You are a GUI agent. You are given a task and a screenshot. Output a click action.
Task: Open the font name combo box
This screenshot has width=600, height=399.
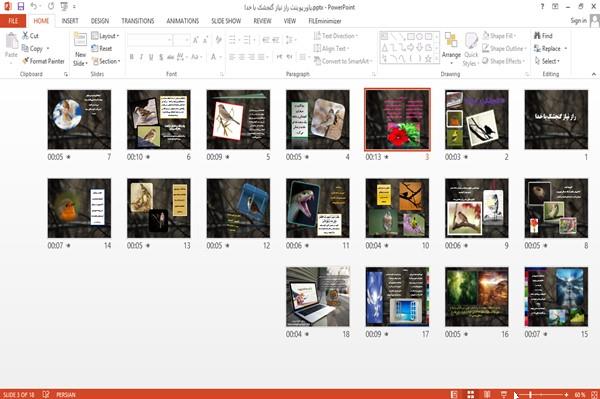coord(149,40)
